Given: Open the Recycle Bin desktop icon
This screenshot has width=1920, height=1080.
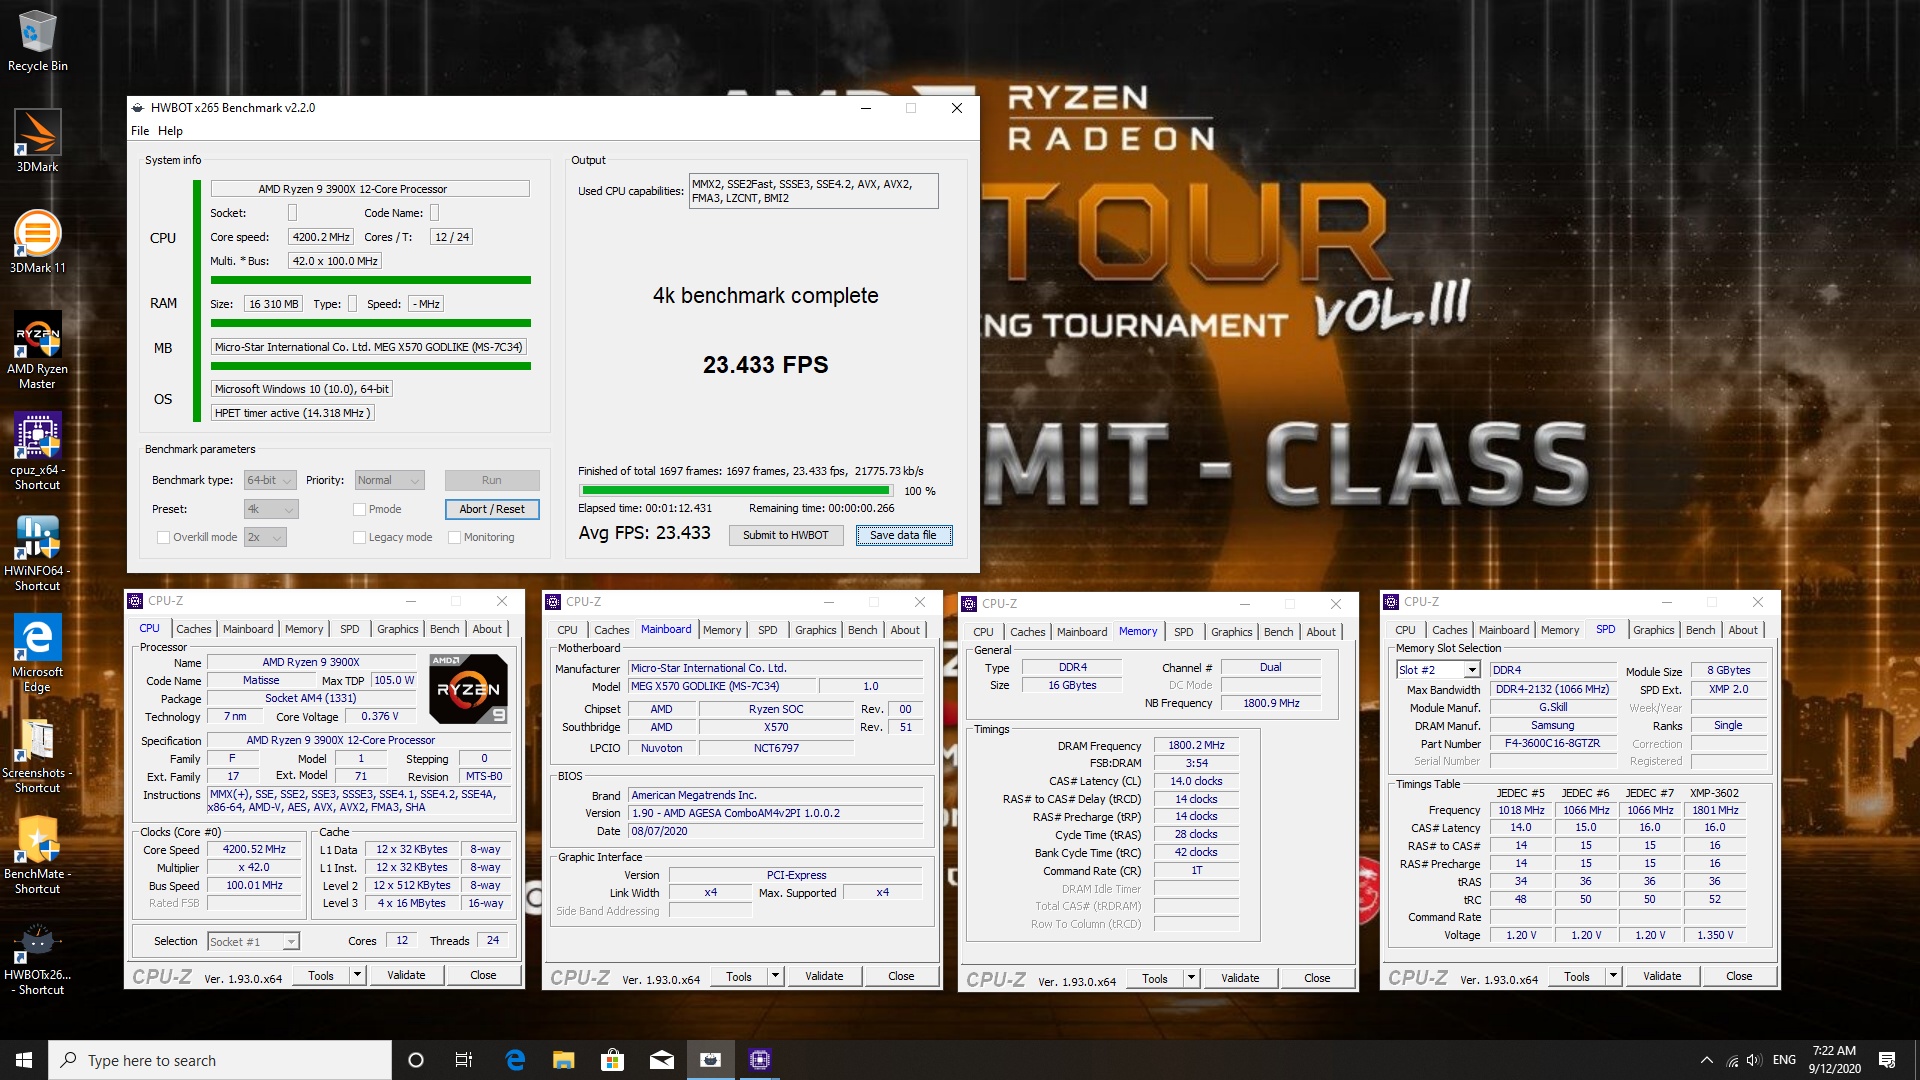Looking at the screenshot, I should [37, 41].
